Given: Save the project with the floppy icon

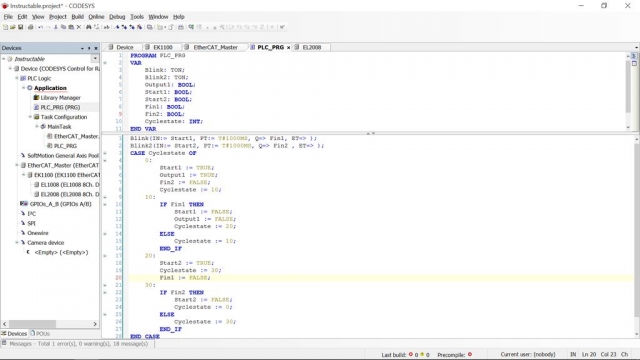Looking at the screenshot, I should [x=20, y=27].
